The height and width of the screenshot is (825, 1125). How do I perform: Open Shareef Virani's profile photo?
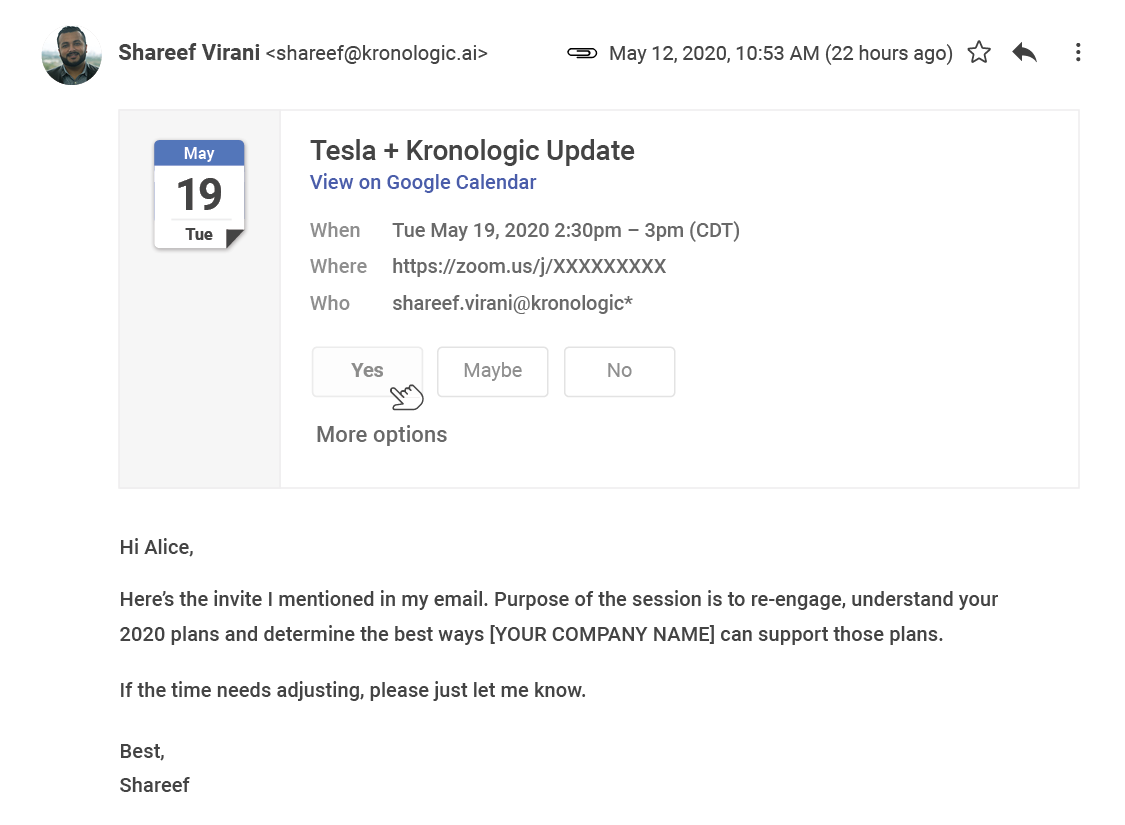pos(72,55)
